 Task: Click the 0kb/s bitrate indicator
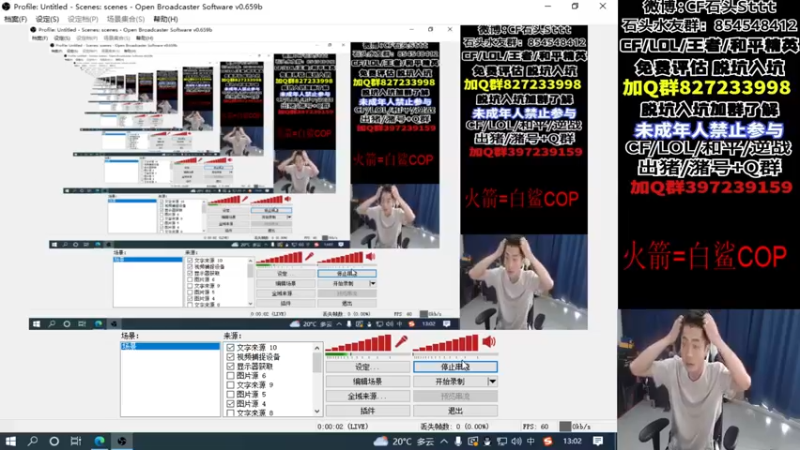[575, 427]
